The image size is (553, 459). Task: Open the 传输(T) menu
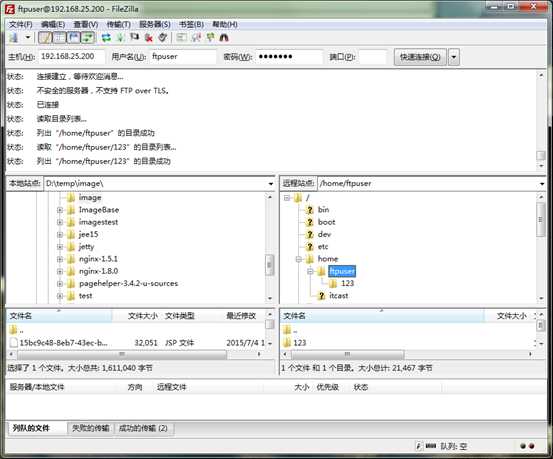(119, 24)
